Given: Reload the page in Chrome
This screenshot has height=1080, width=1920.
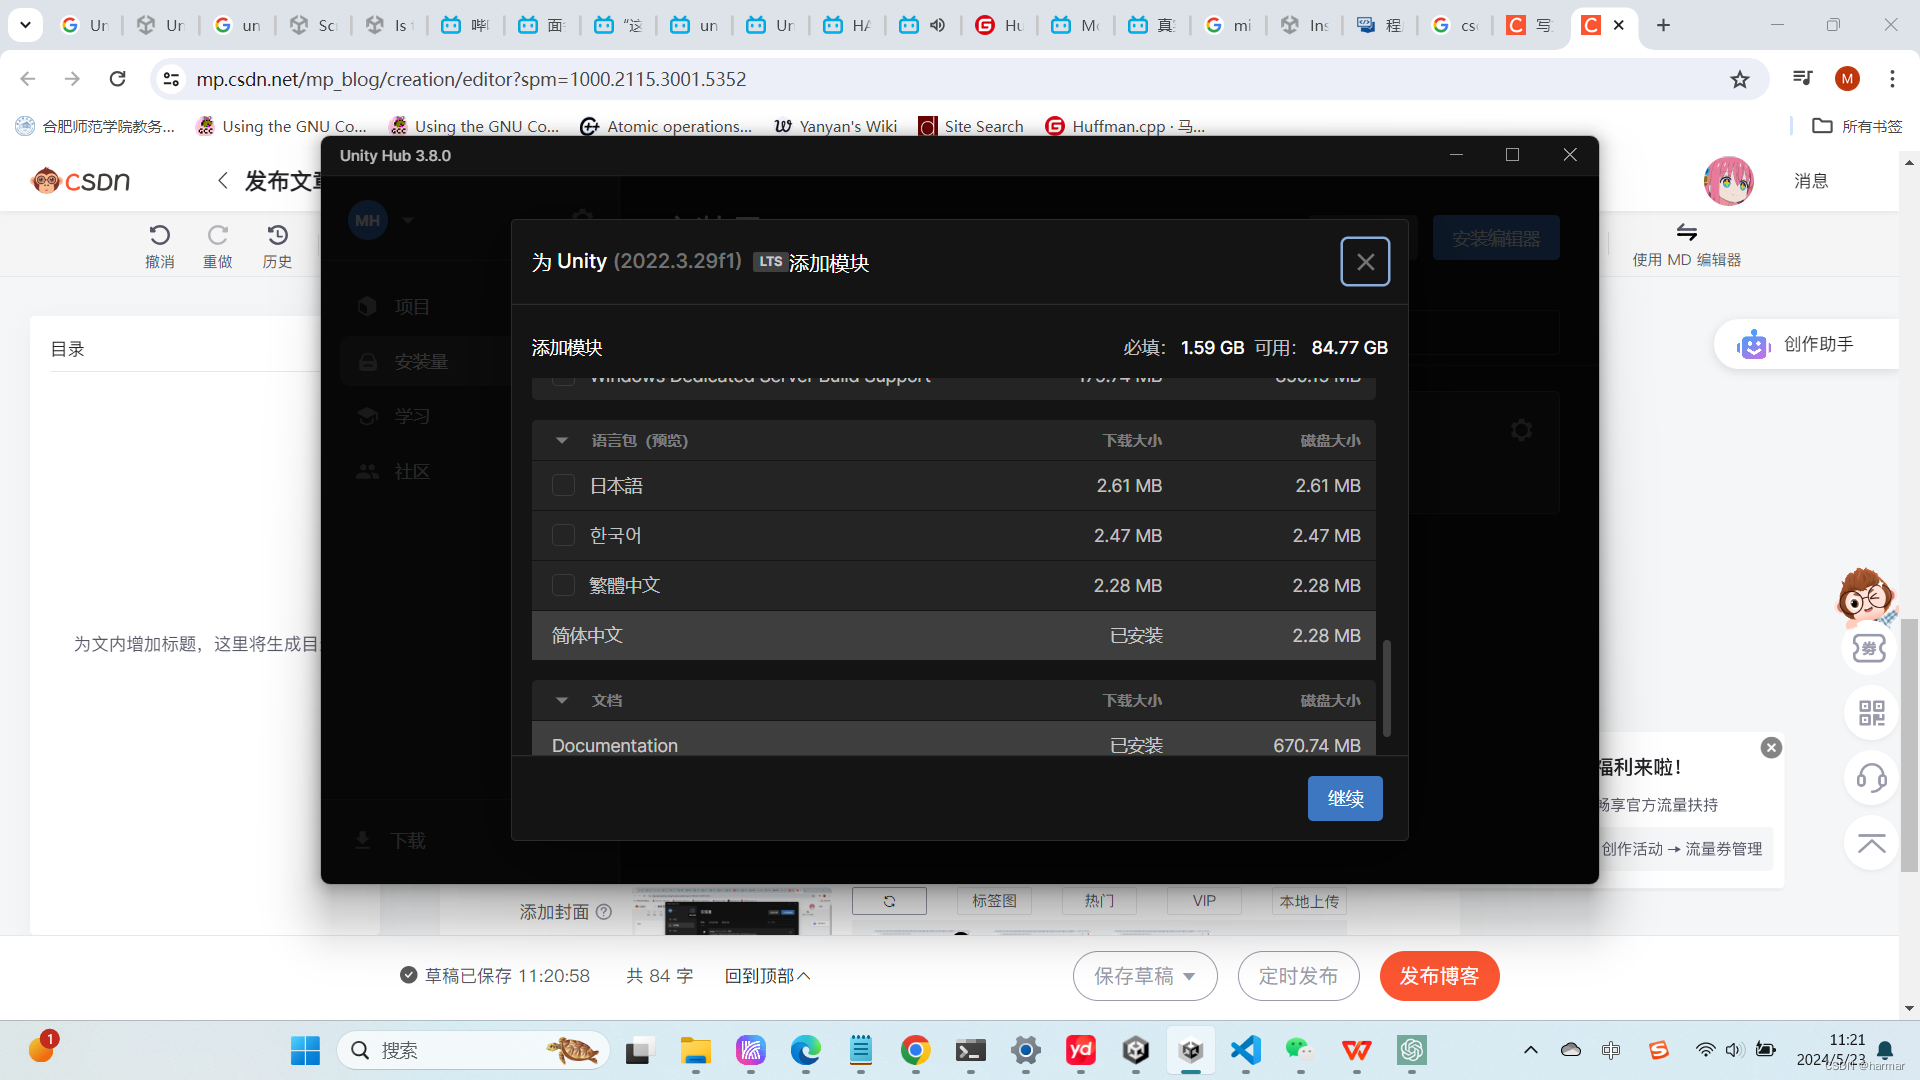Looking at the screenshot, I should click(x=118, y=79).
